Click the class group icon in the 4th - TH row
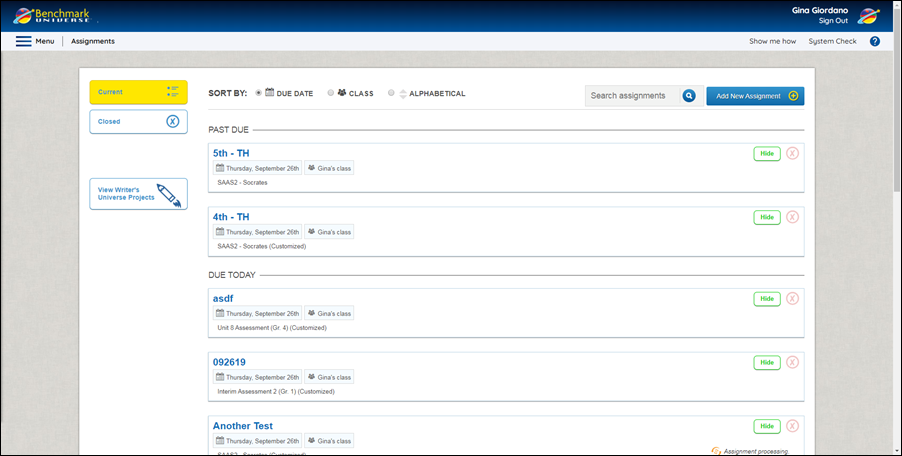This screenshot has width=902, height=456. click(311, 232)
